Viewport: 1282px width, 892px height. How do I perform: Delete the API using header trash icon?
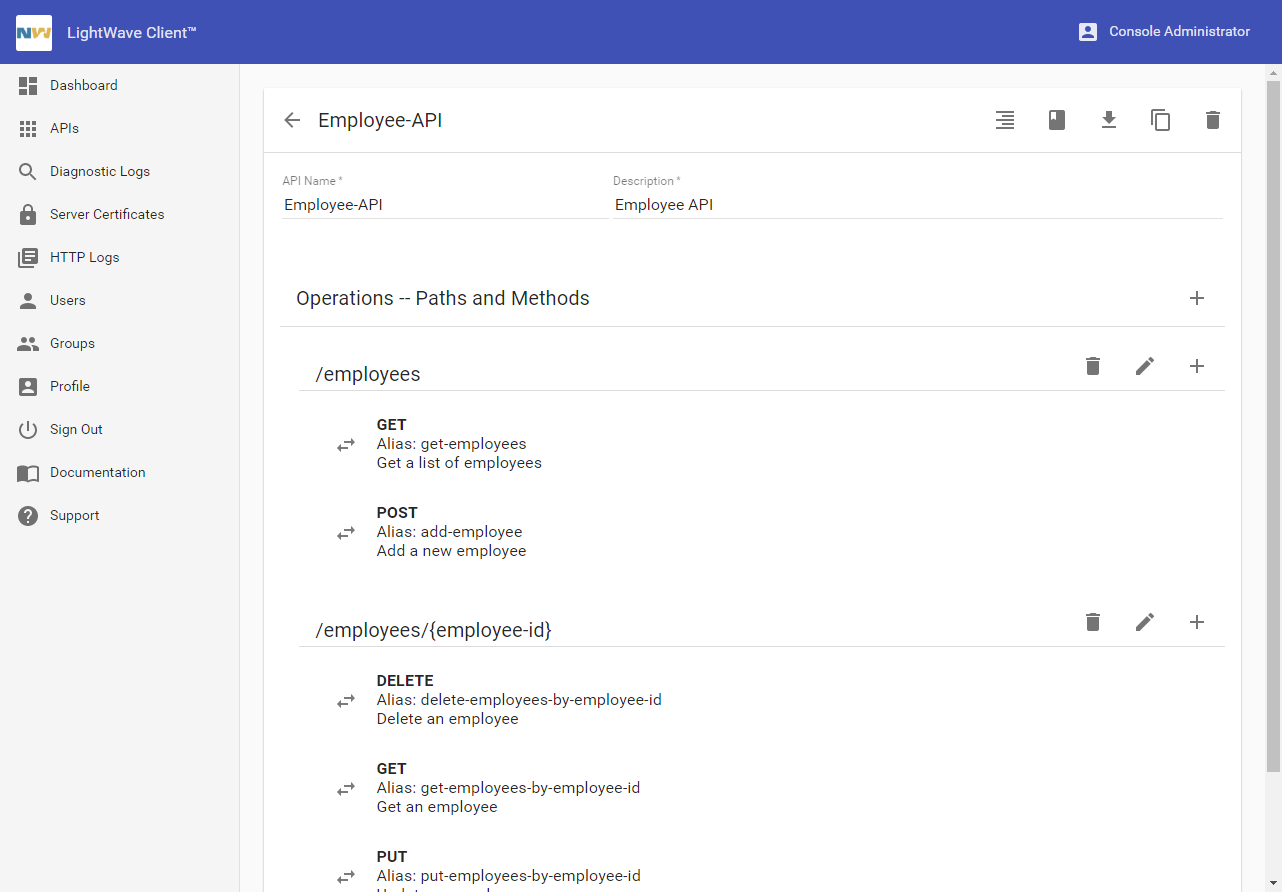1212,120
